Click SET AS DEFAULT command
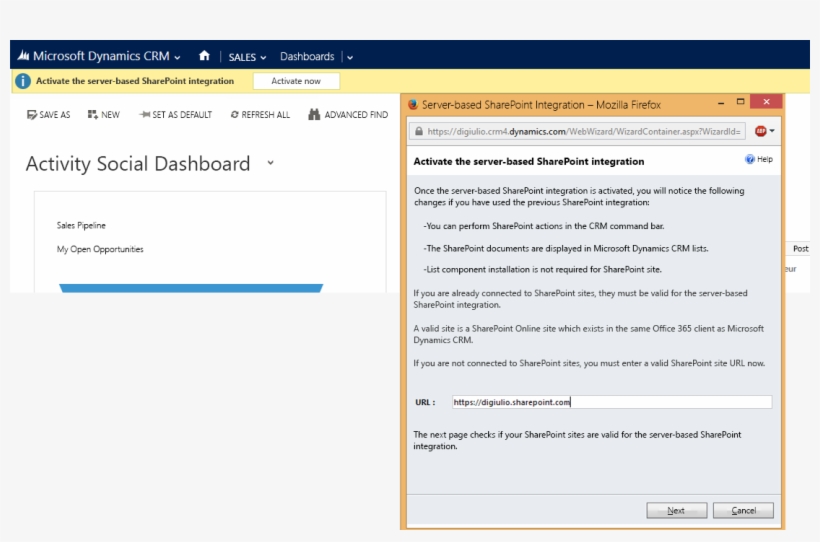820x542 pixels. pos(175,115)
